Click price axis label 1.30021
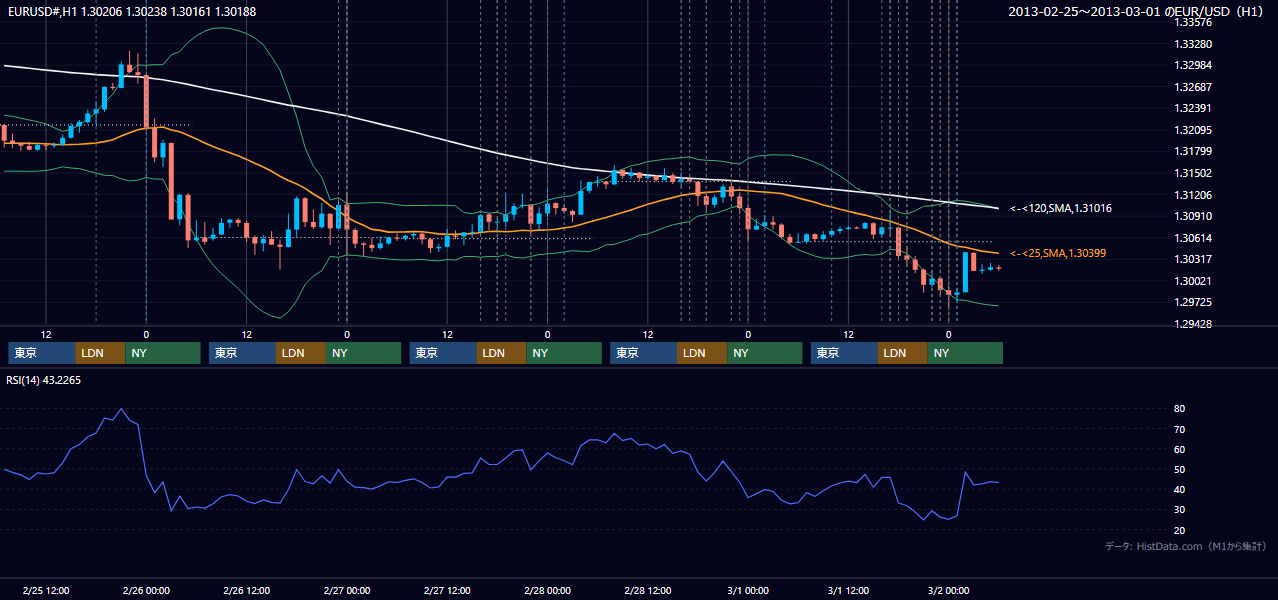 tap(1193, 281)
